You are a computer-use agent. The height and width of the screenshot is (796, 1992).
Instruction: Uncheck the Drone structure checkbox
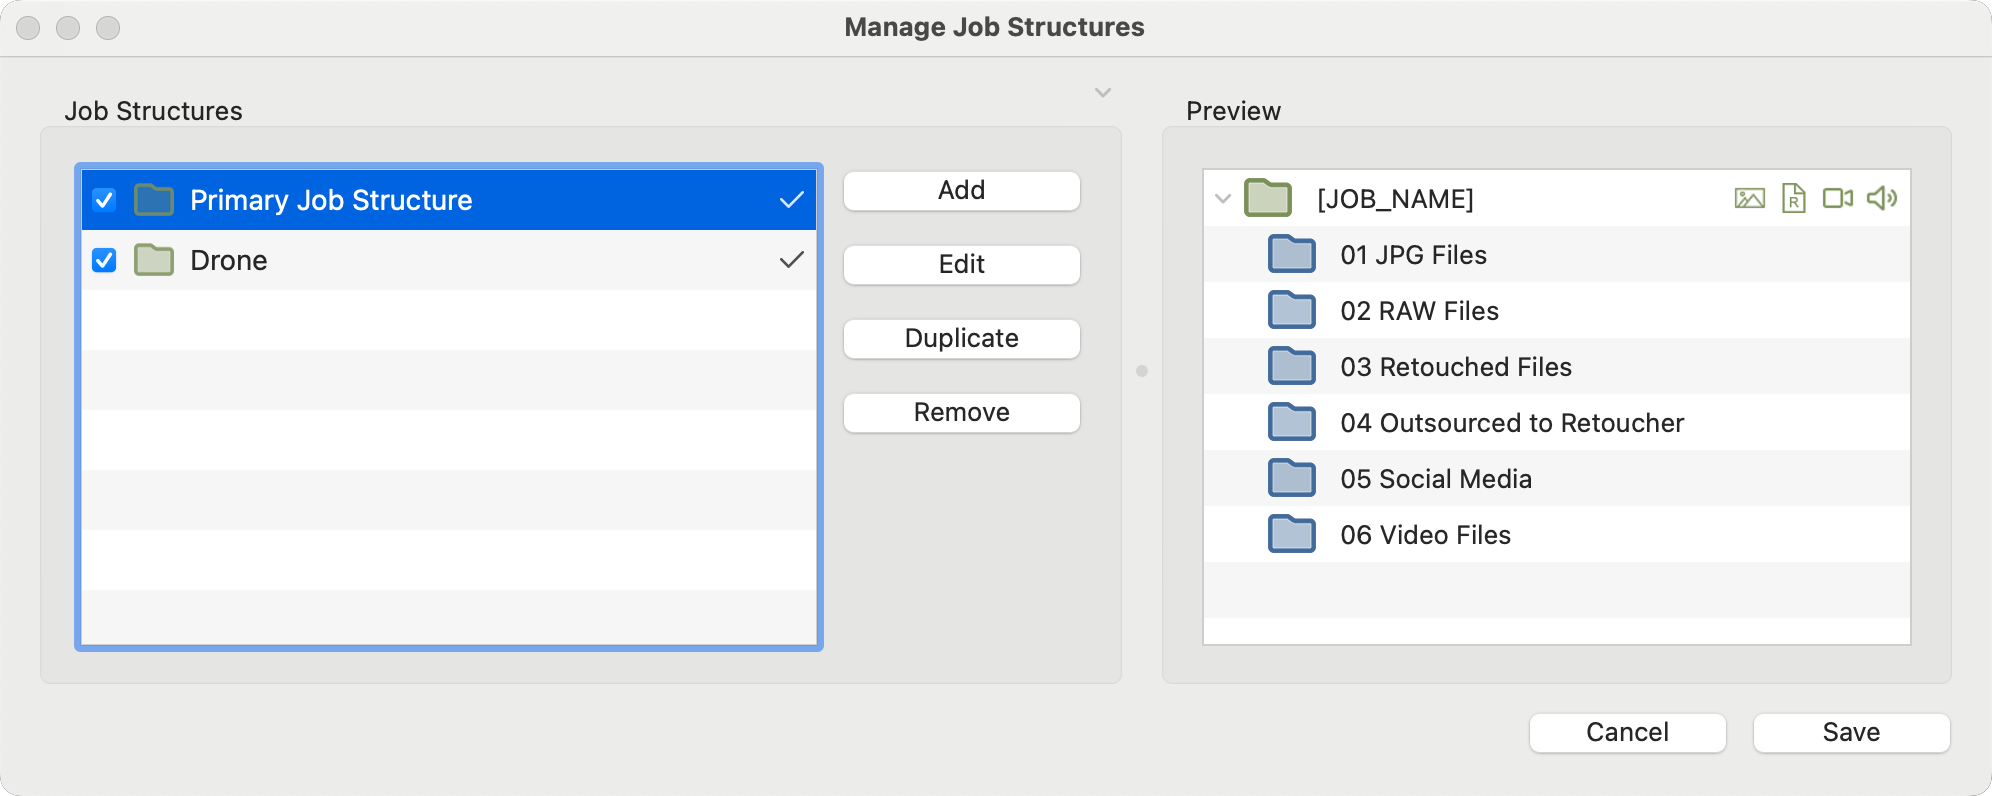104,260
